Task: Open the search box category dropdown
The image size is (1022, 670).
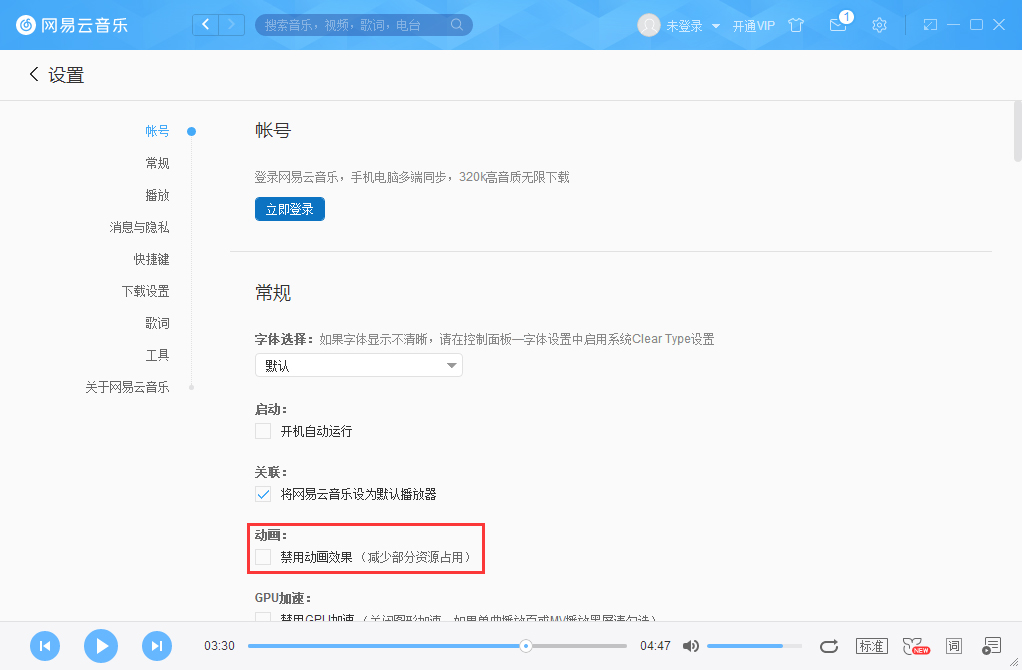Action: coord(456,24)
